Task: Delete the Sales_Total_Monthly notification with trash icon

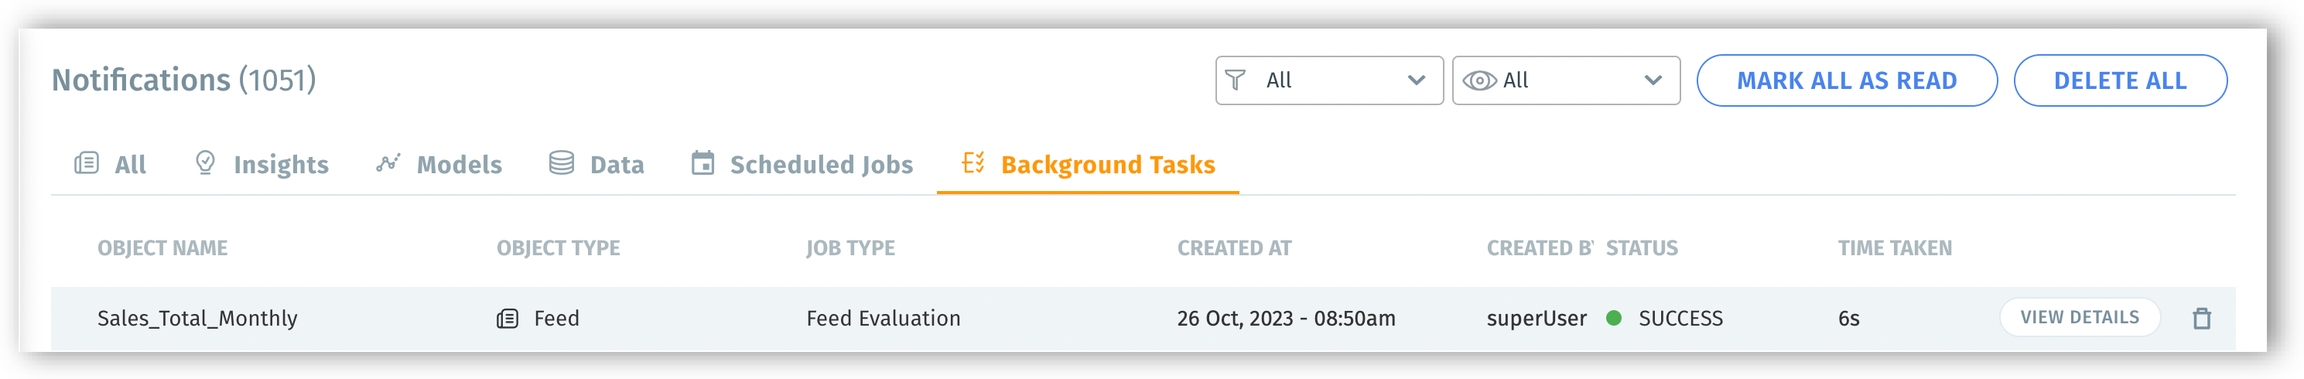Action: [x=2202, y=319]
